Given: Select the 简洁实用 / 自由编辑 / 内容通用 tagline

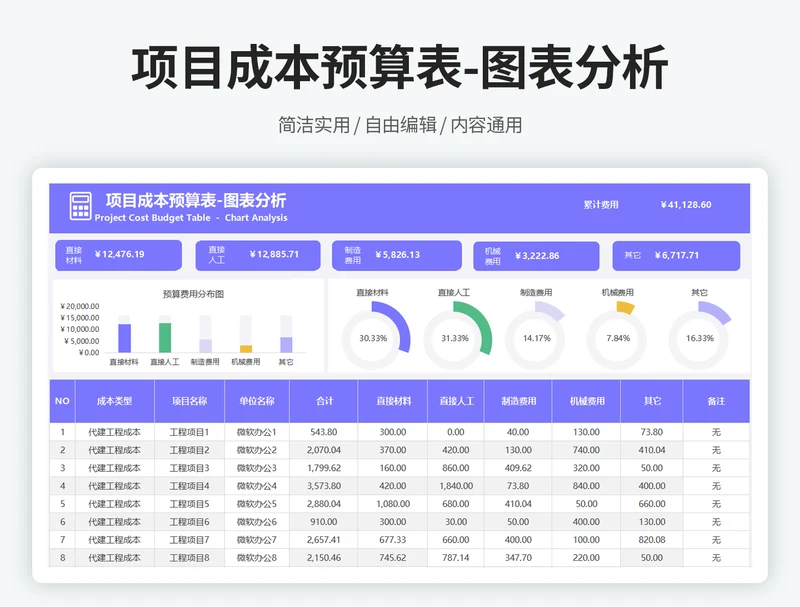Looking at the screenshot, I should [x=400, y=125].
